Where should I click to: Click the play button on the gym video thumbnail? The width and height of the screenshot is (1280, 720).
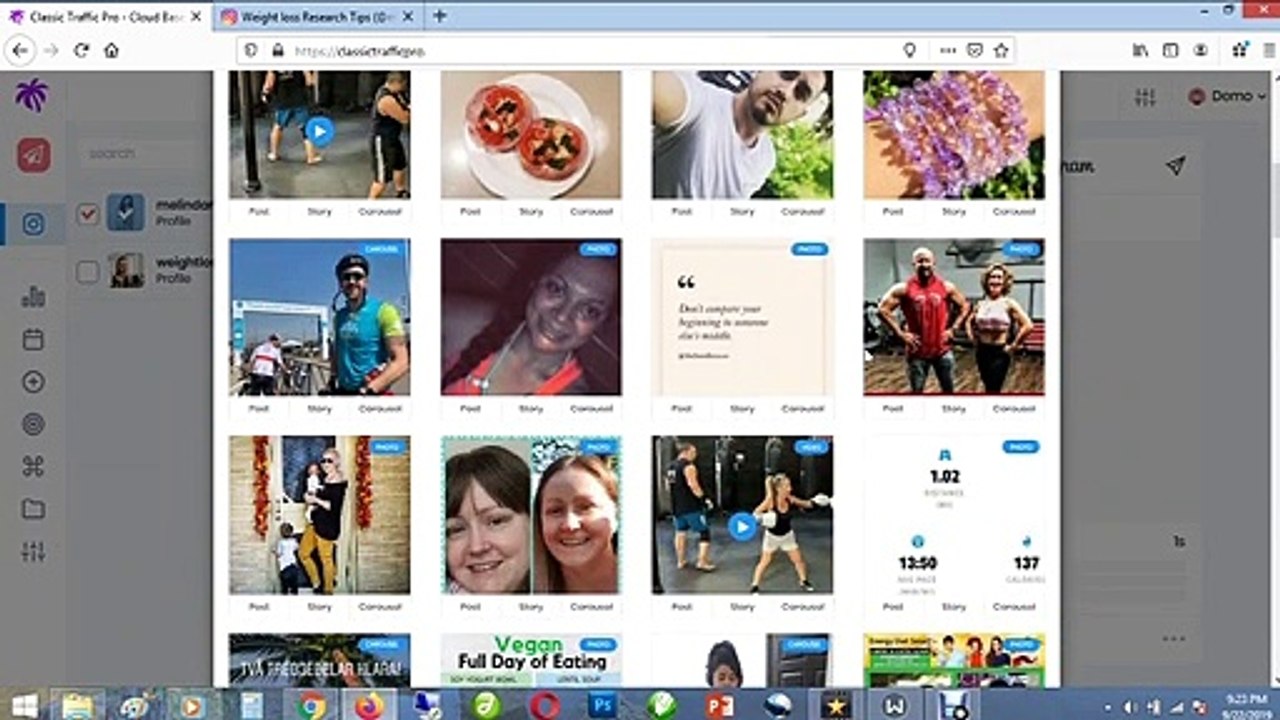[319, 130]
